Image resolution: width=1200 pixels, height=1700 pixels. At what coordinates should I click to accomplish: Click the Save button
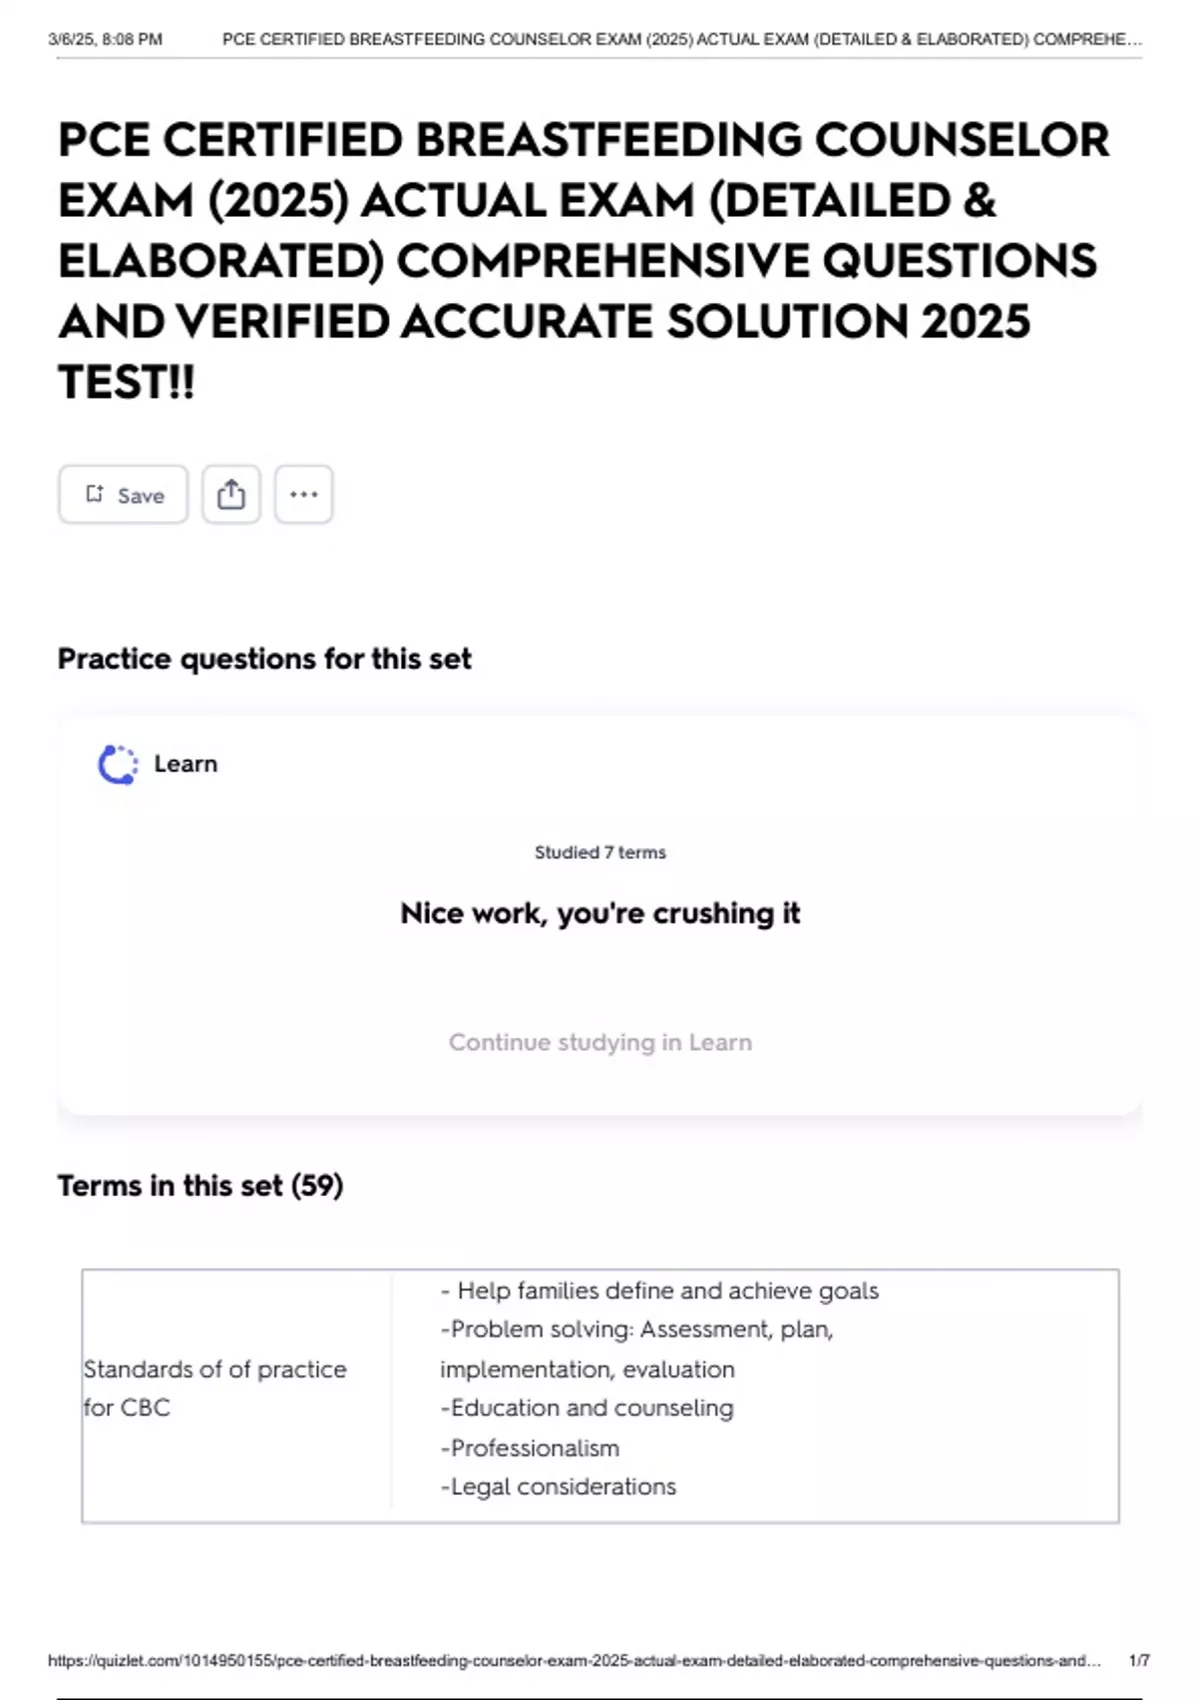pos(122,493)
